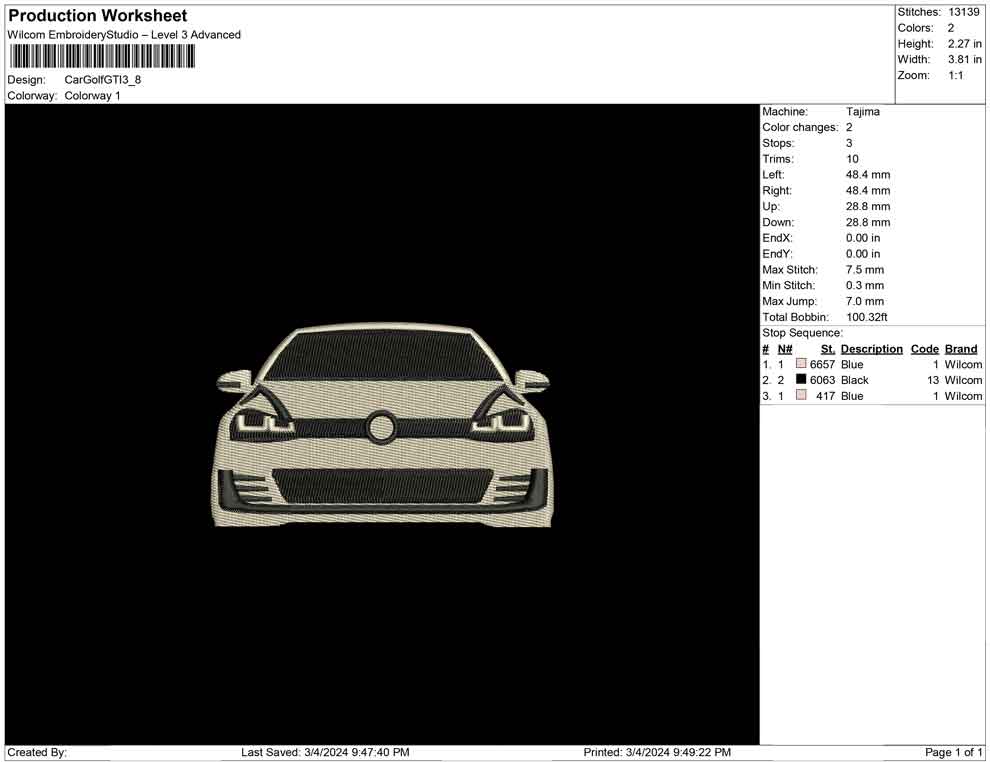Click the circular emblem on the car grille

(x=381, y=427)
